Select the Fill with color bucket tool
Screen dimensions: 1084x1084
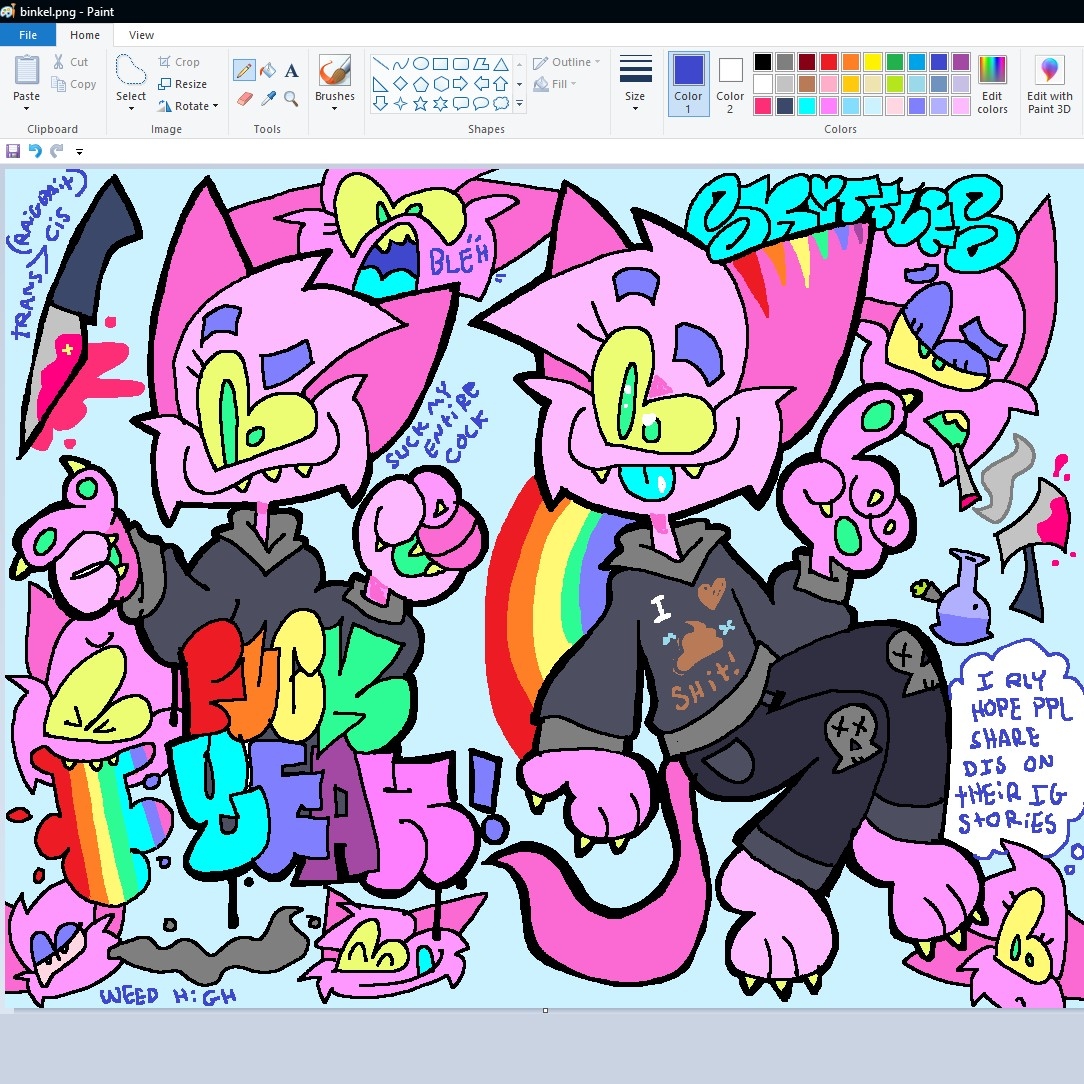pyautogui.click(x=267, y=70)
